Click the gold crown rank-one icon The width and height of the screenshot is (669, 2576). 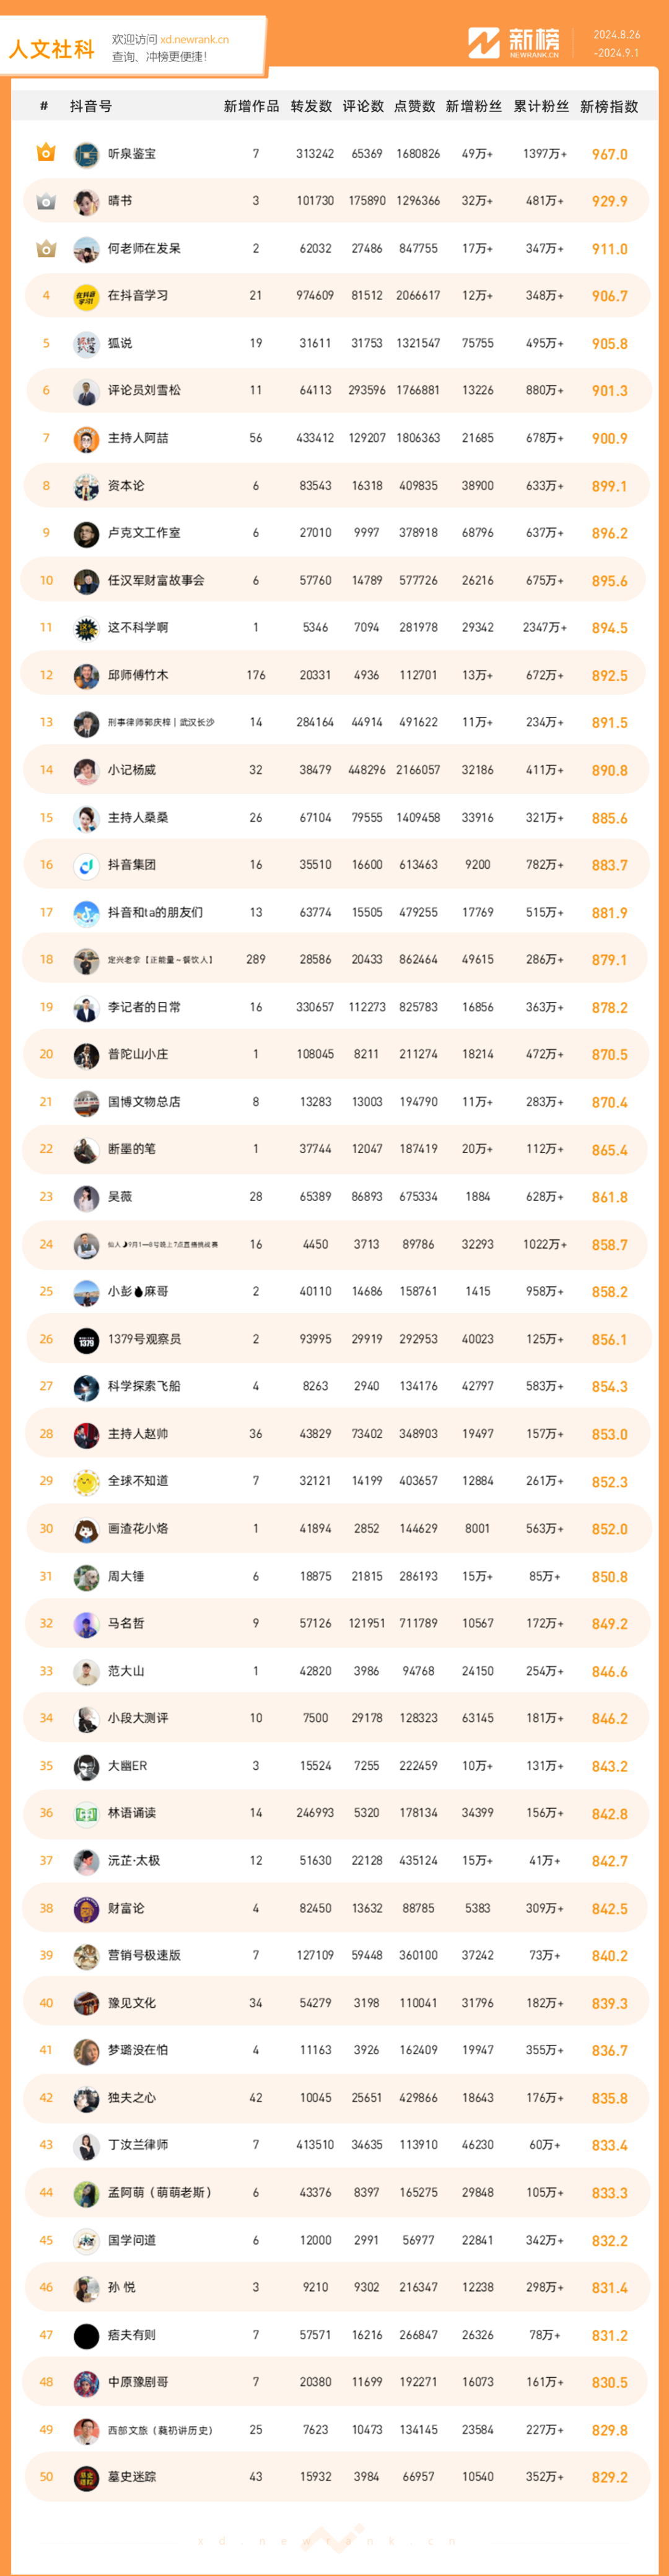coord(46,153)
